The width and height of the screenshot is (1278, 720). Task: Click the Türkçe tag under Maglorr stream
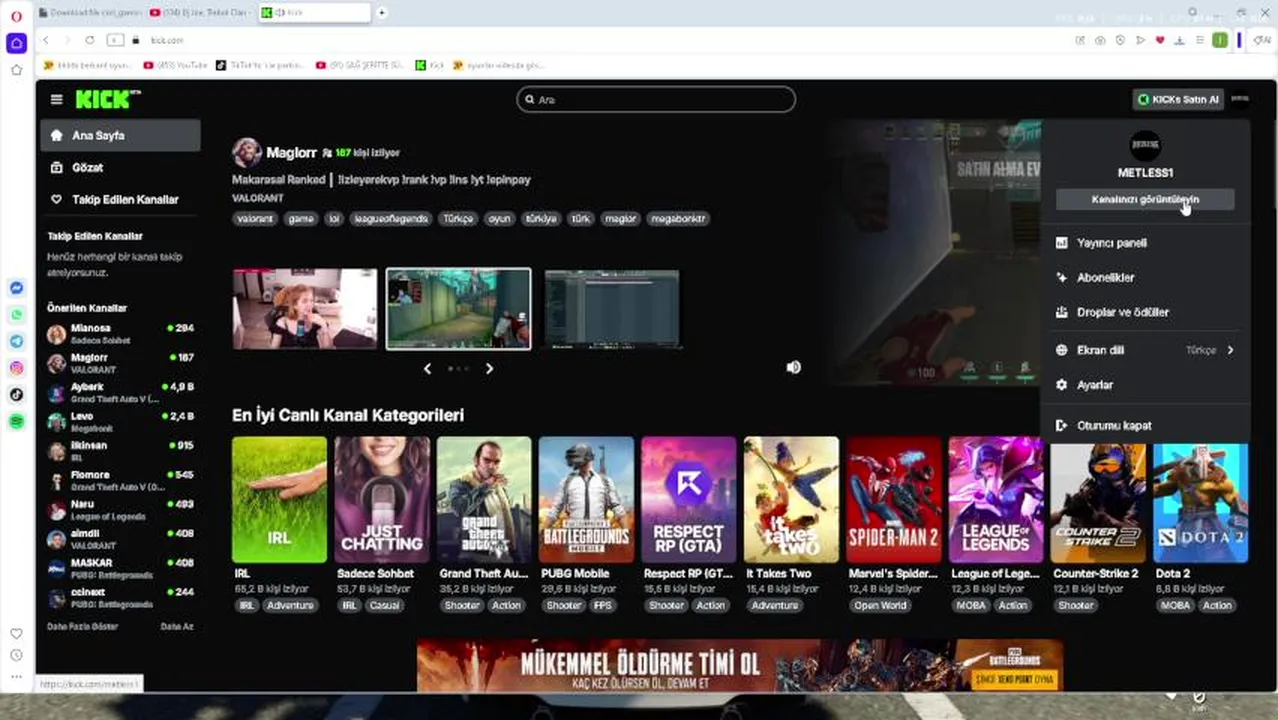[x=458, y=218]
